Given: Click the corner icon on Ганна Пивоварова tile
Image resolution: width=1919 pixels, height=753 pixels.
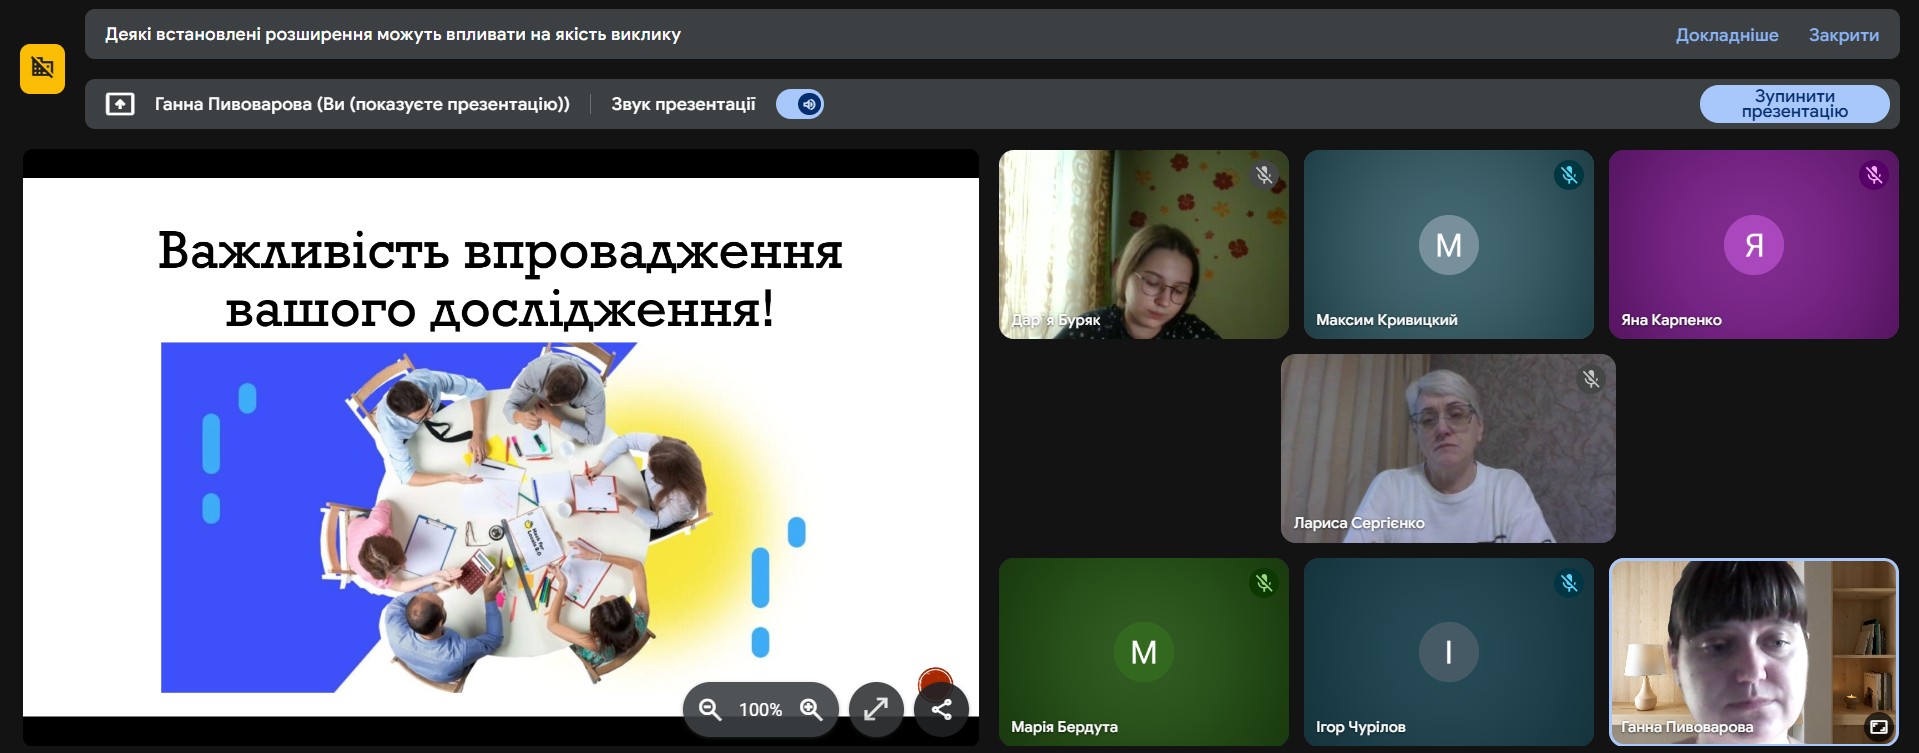Looking at the screenshot, I should coord(1878,727).
